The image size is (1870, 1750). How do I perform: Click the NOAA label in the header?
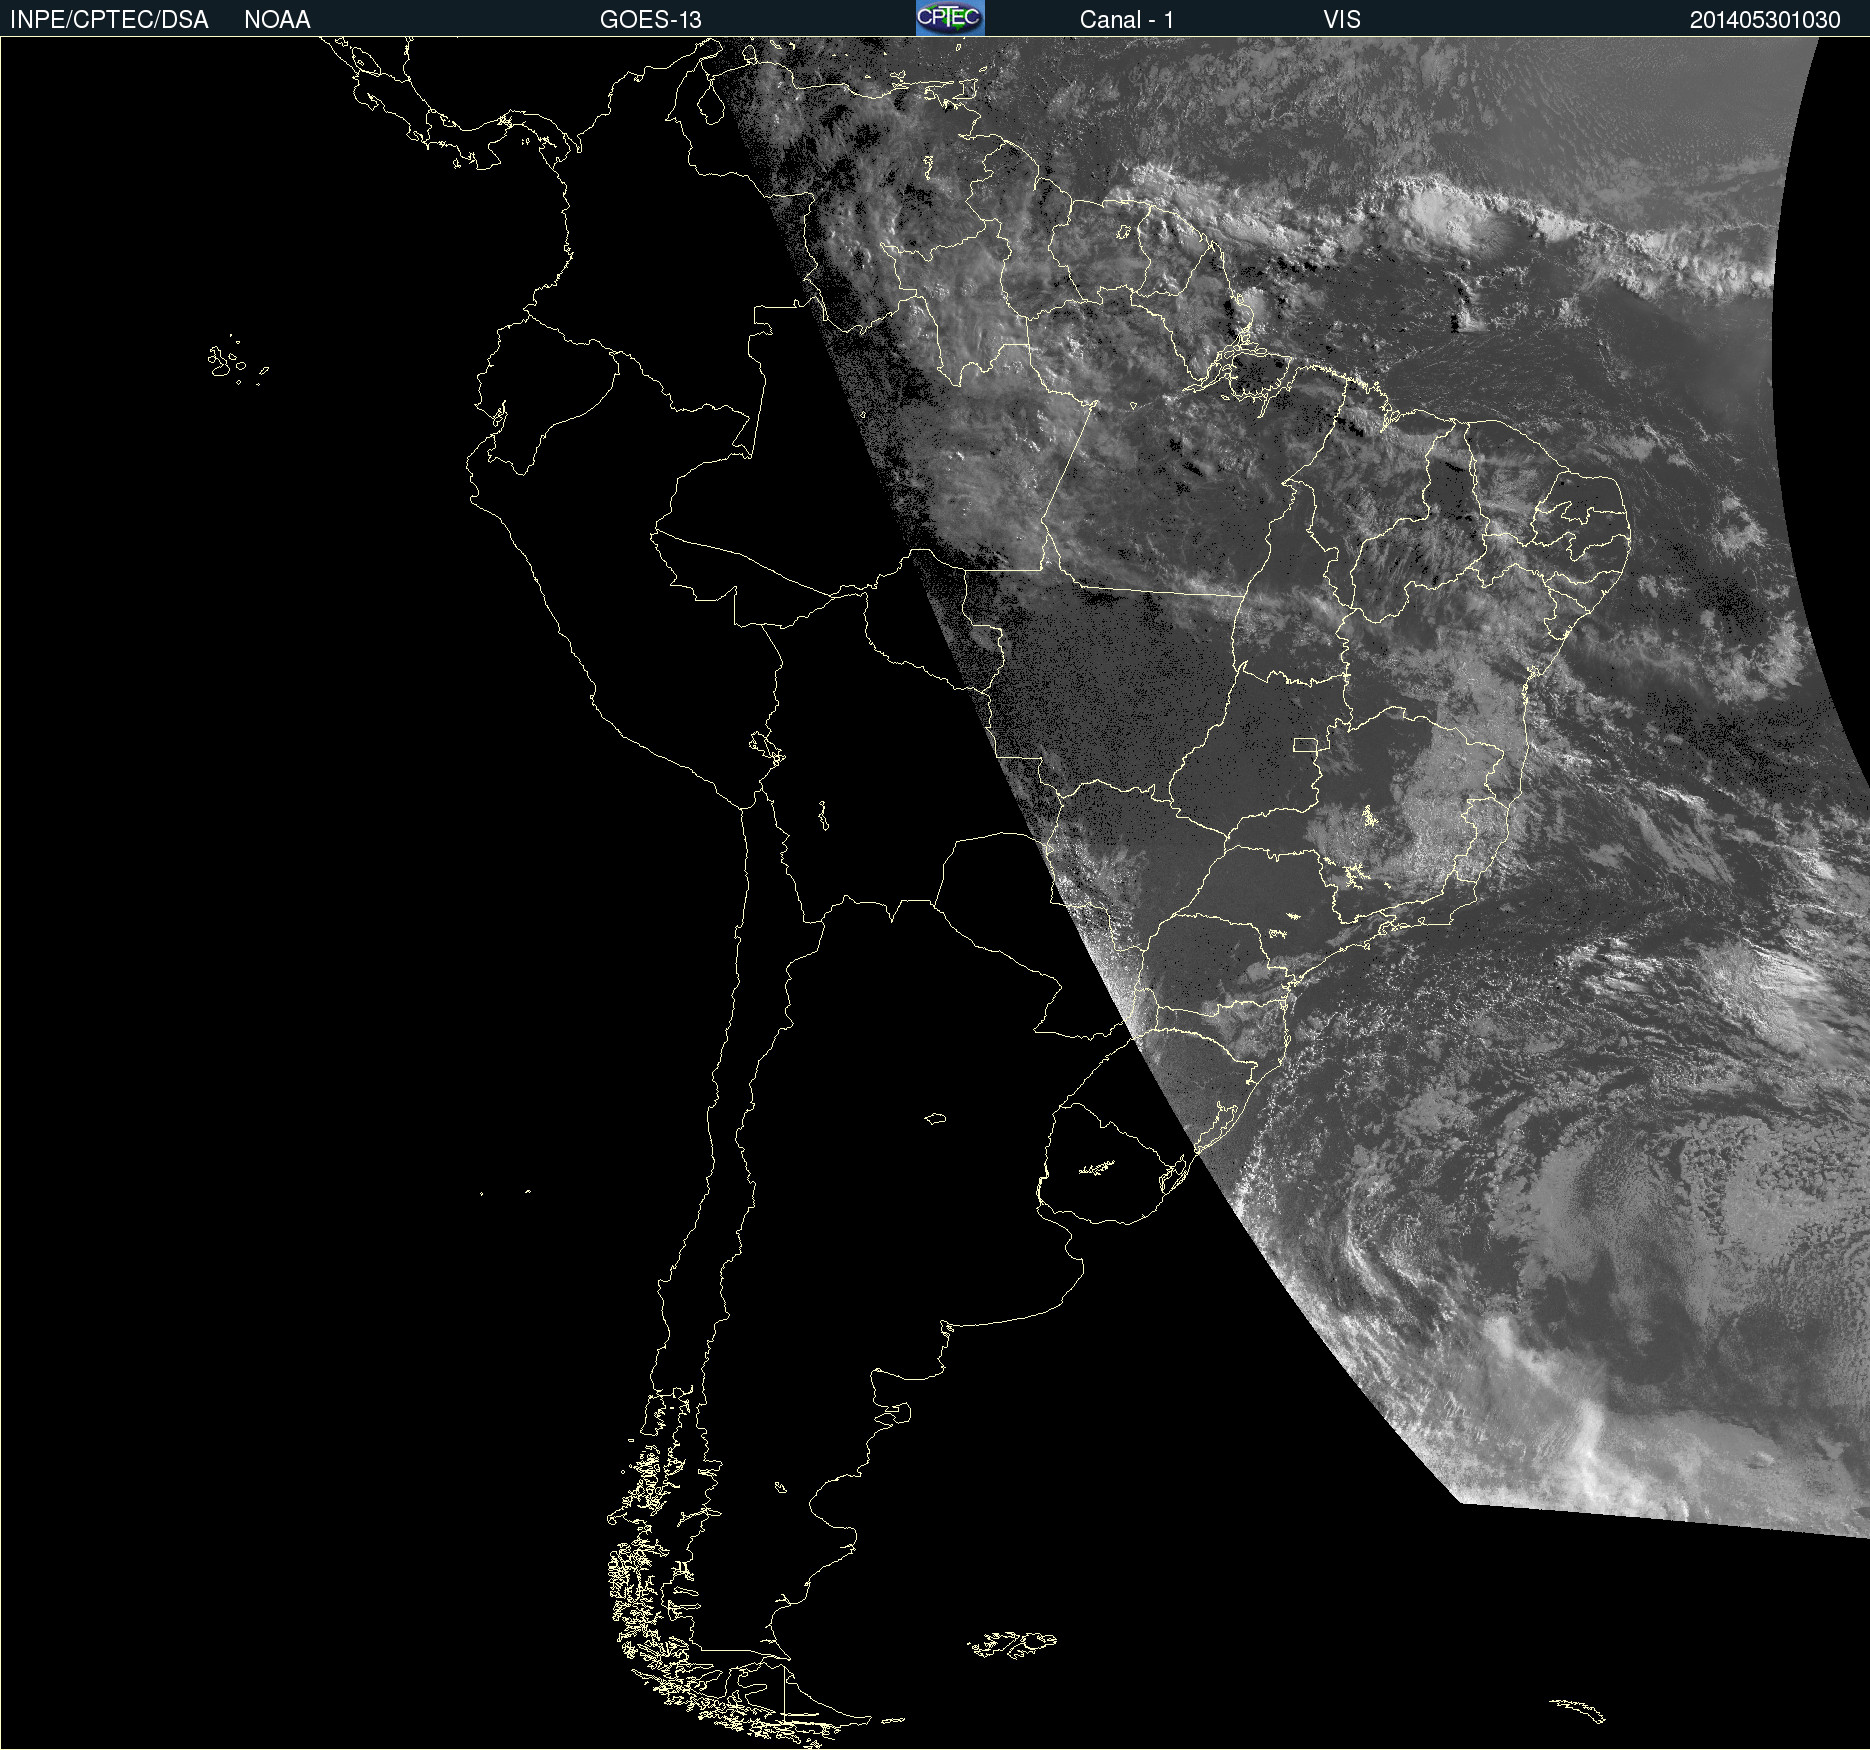pos(277,20)
